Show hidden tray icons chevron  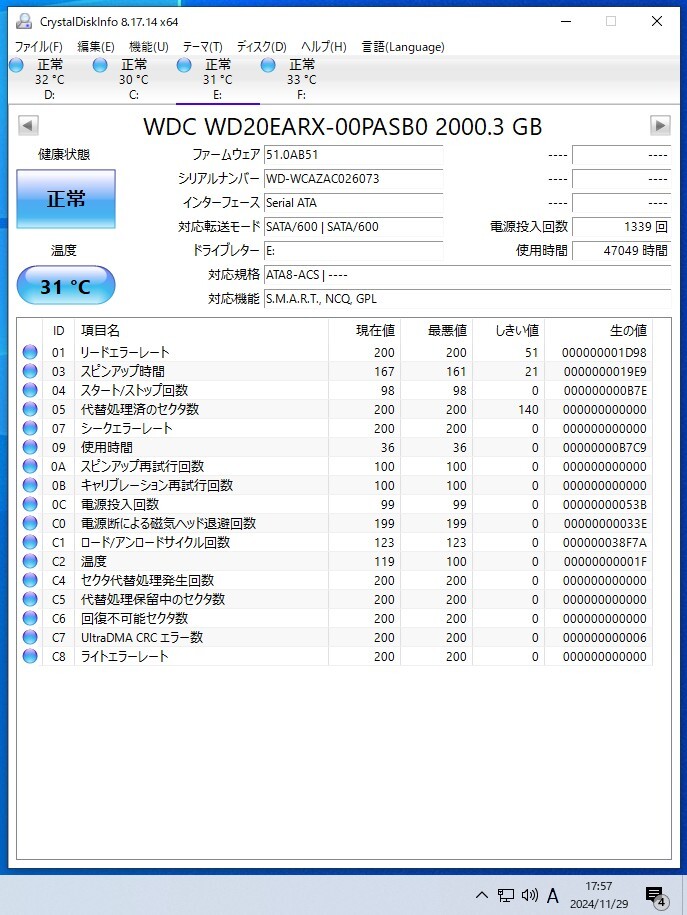coord(482,895)
